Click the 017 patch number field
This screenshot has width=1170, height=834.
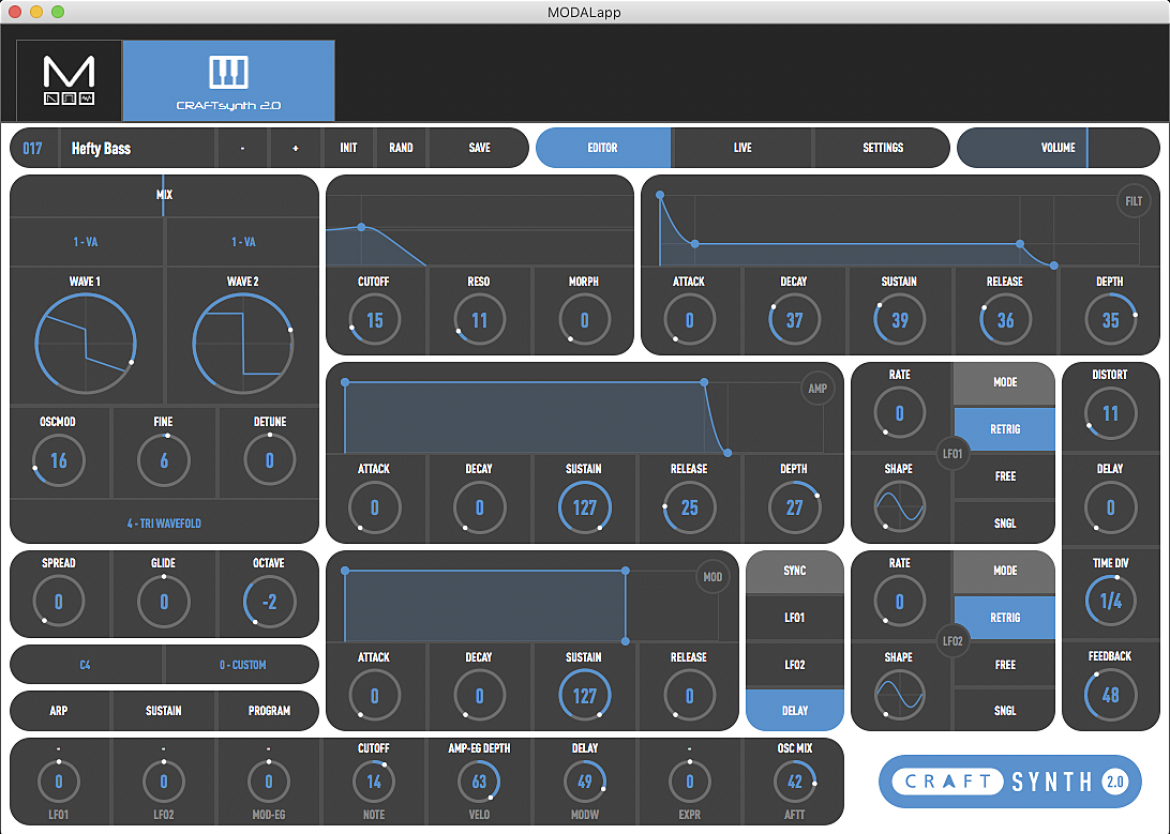pyautogui.click(x=34, y=148)
